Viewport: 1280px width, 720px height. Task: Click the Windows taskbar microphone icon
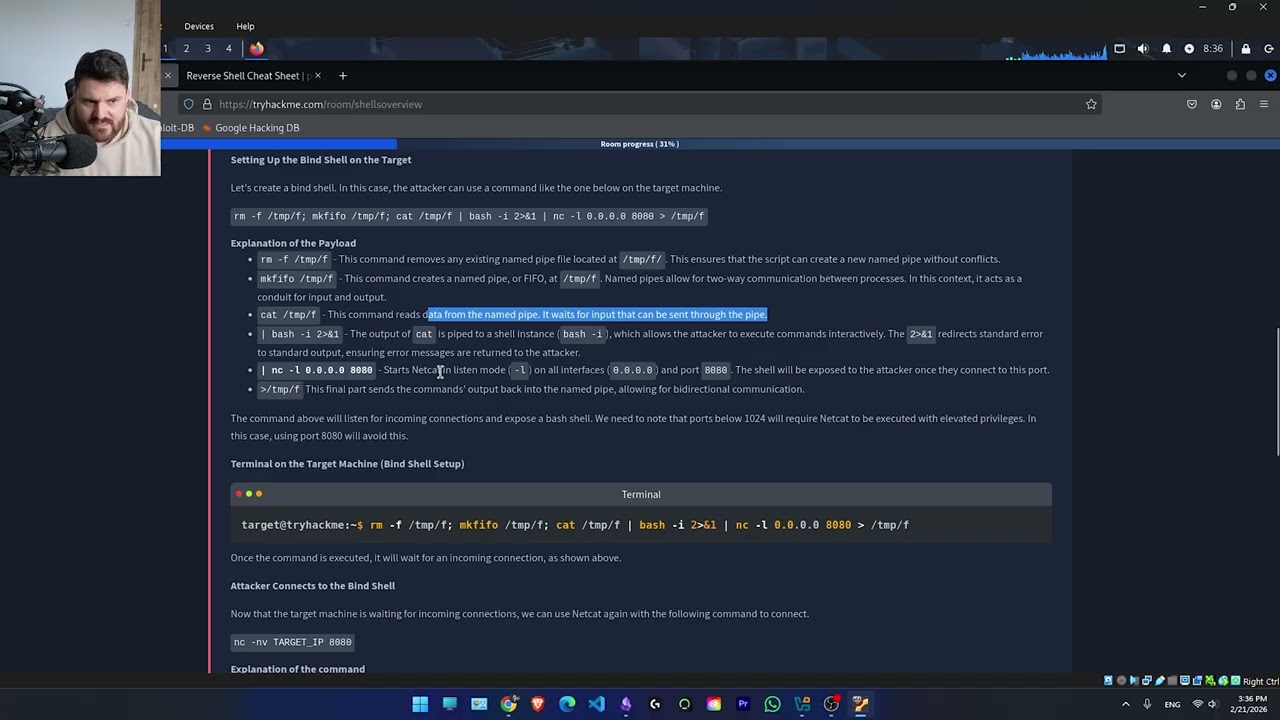click(x=1147, y=704)
